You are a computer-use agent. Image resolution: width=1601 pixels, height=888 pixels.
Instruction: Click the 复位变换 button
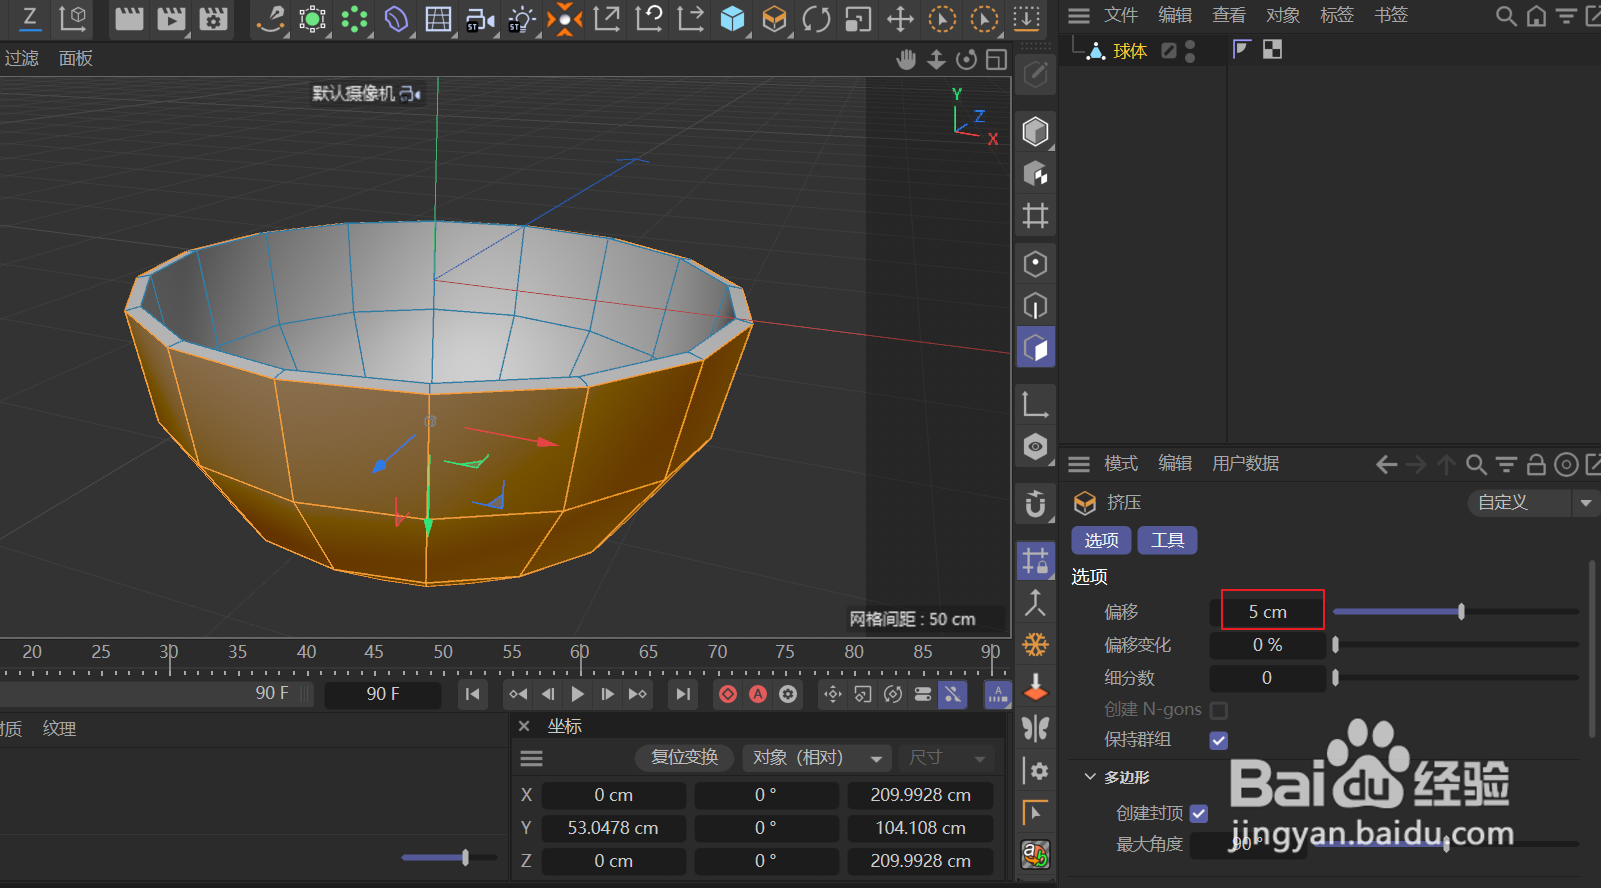pos(684,758)
